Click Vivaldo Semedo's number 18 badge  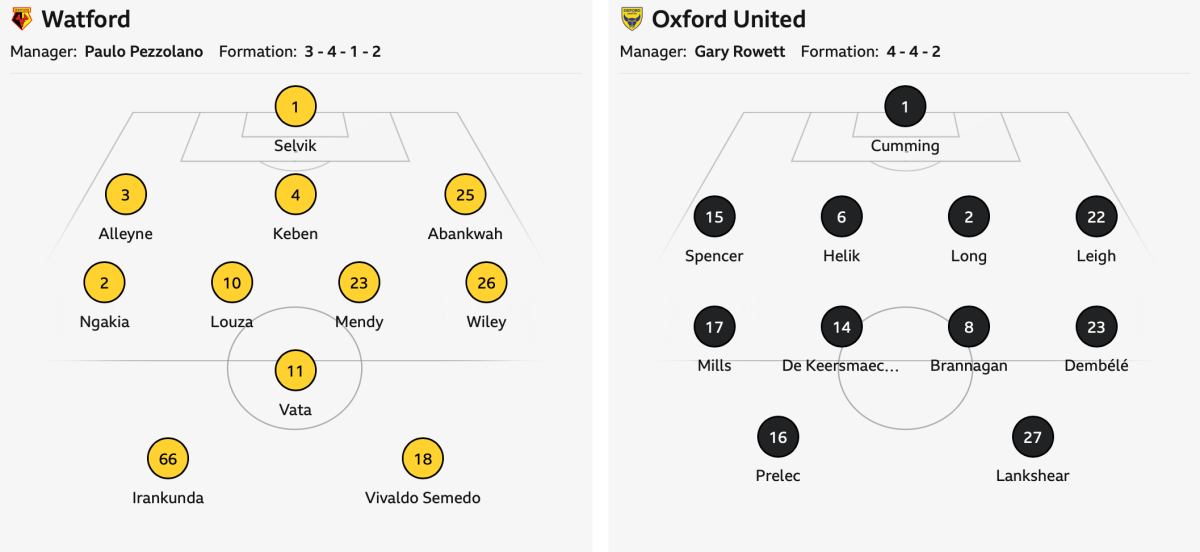click(x=423, y=459)
